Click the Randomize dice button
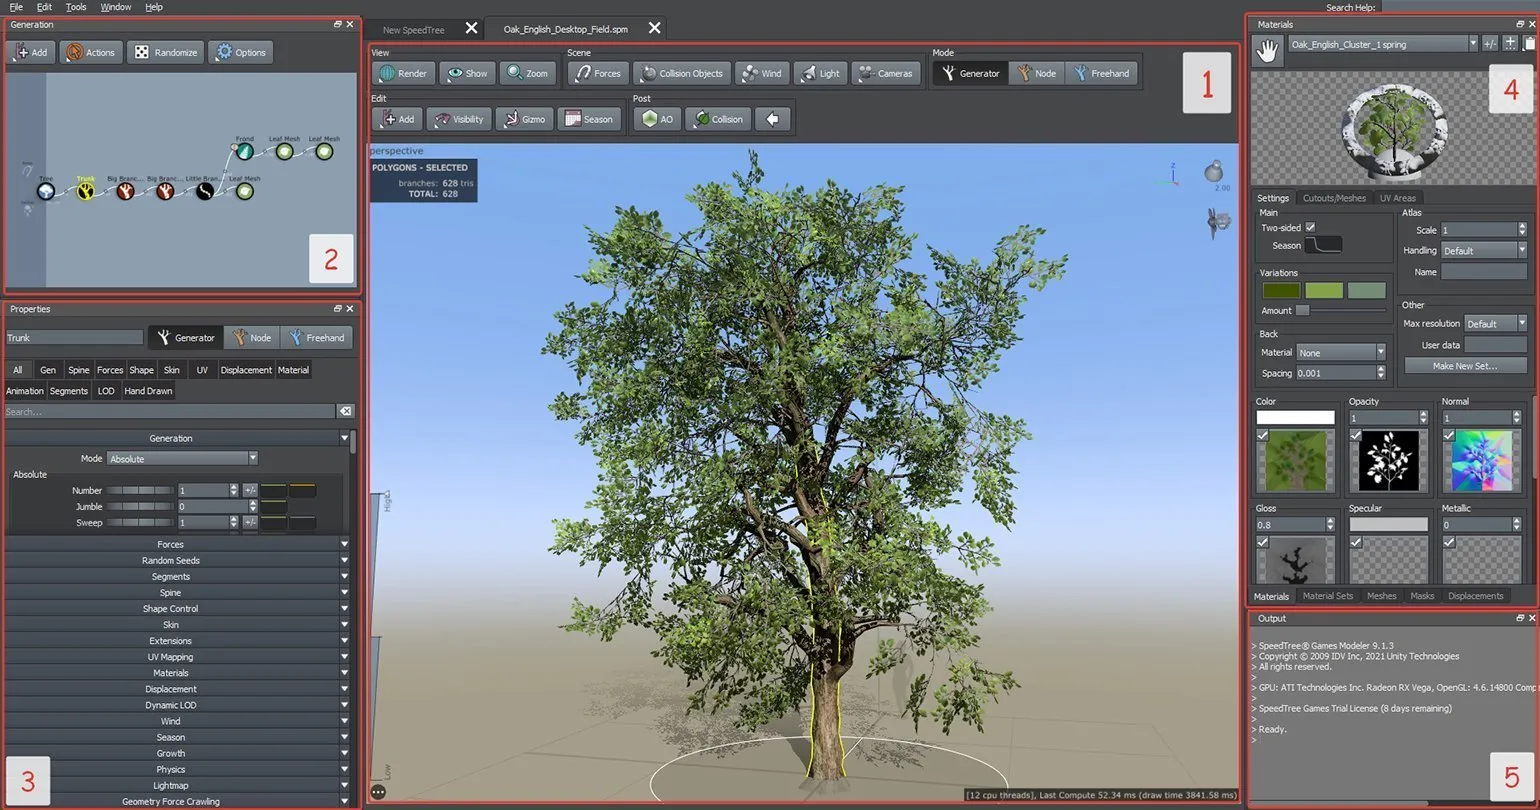 point(166,52)
